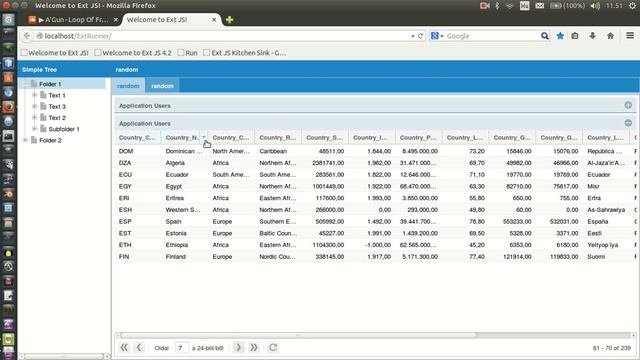Select the Baltic Coun... region cell
Image resolution: width=640 pixels, height=360 pixels.
[278, 233]
